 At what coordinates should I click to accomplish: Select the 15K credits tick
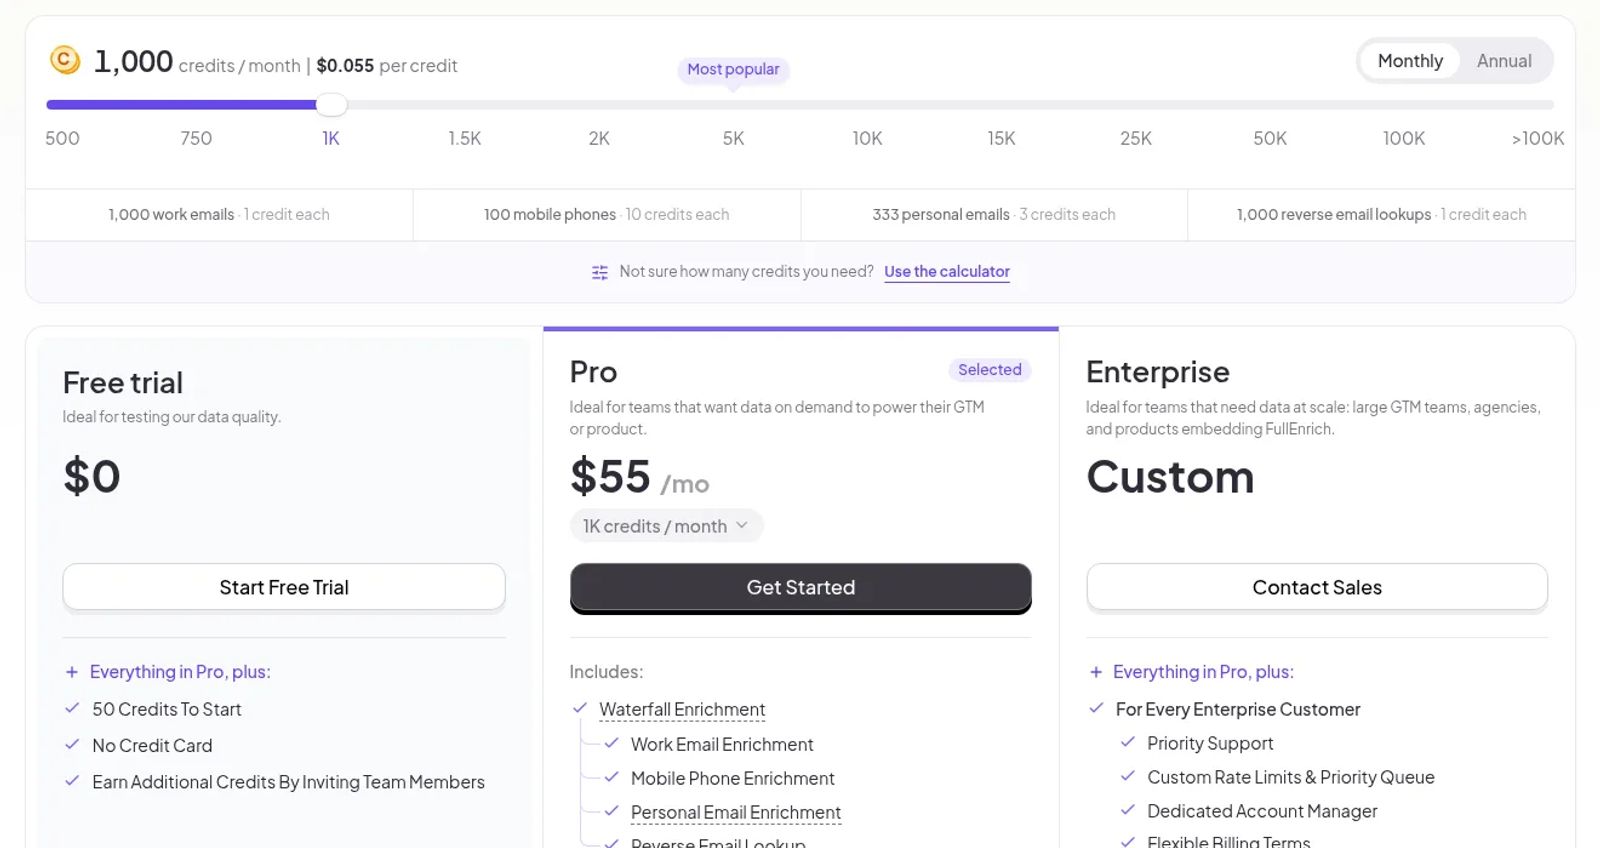tap(1001, 138)
